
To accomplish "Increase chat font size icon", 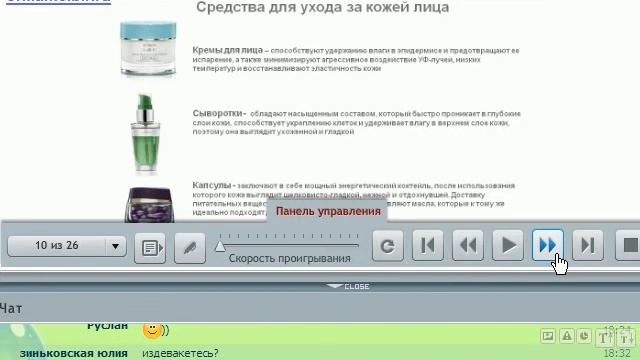I will click(604, 337).
